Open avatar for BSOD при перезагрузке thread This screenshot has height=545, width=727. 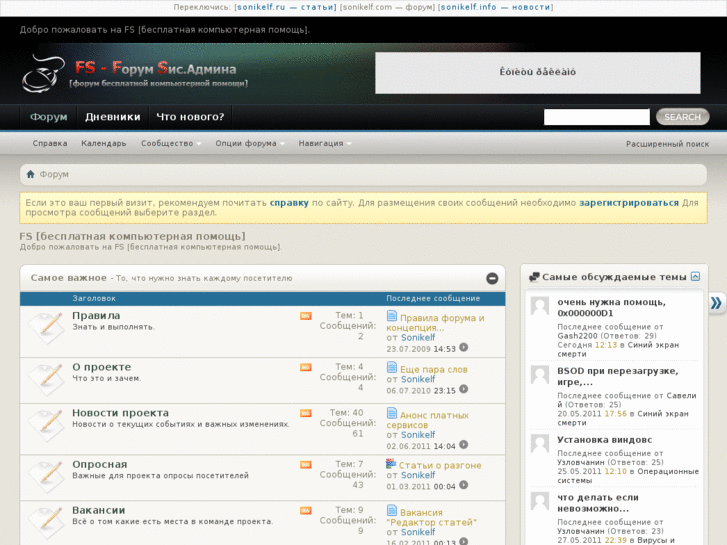(540, 375)
